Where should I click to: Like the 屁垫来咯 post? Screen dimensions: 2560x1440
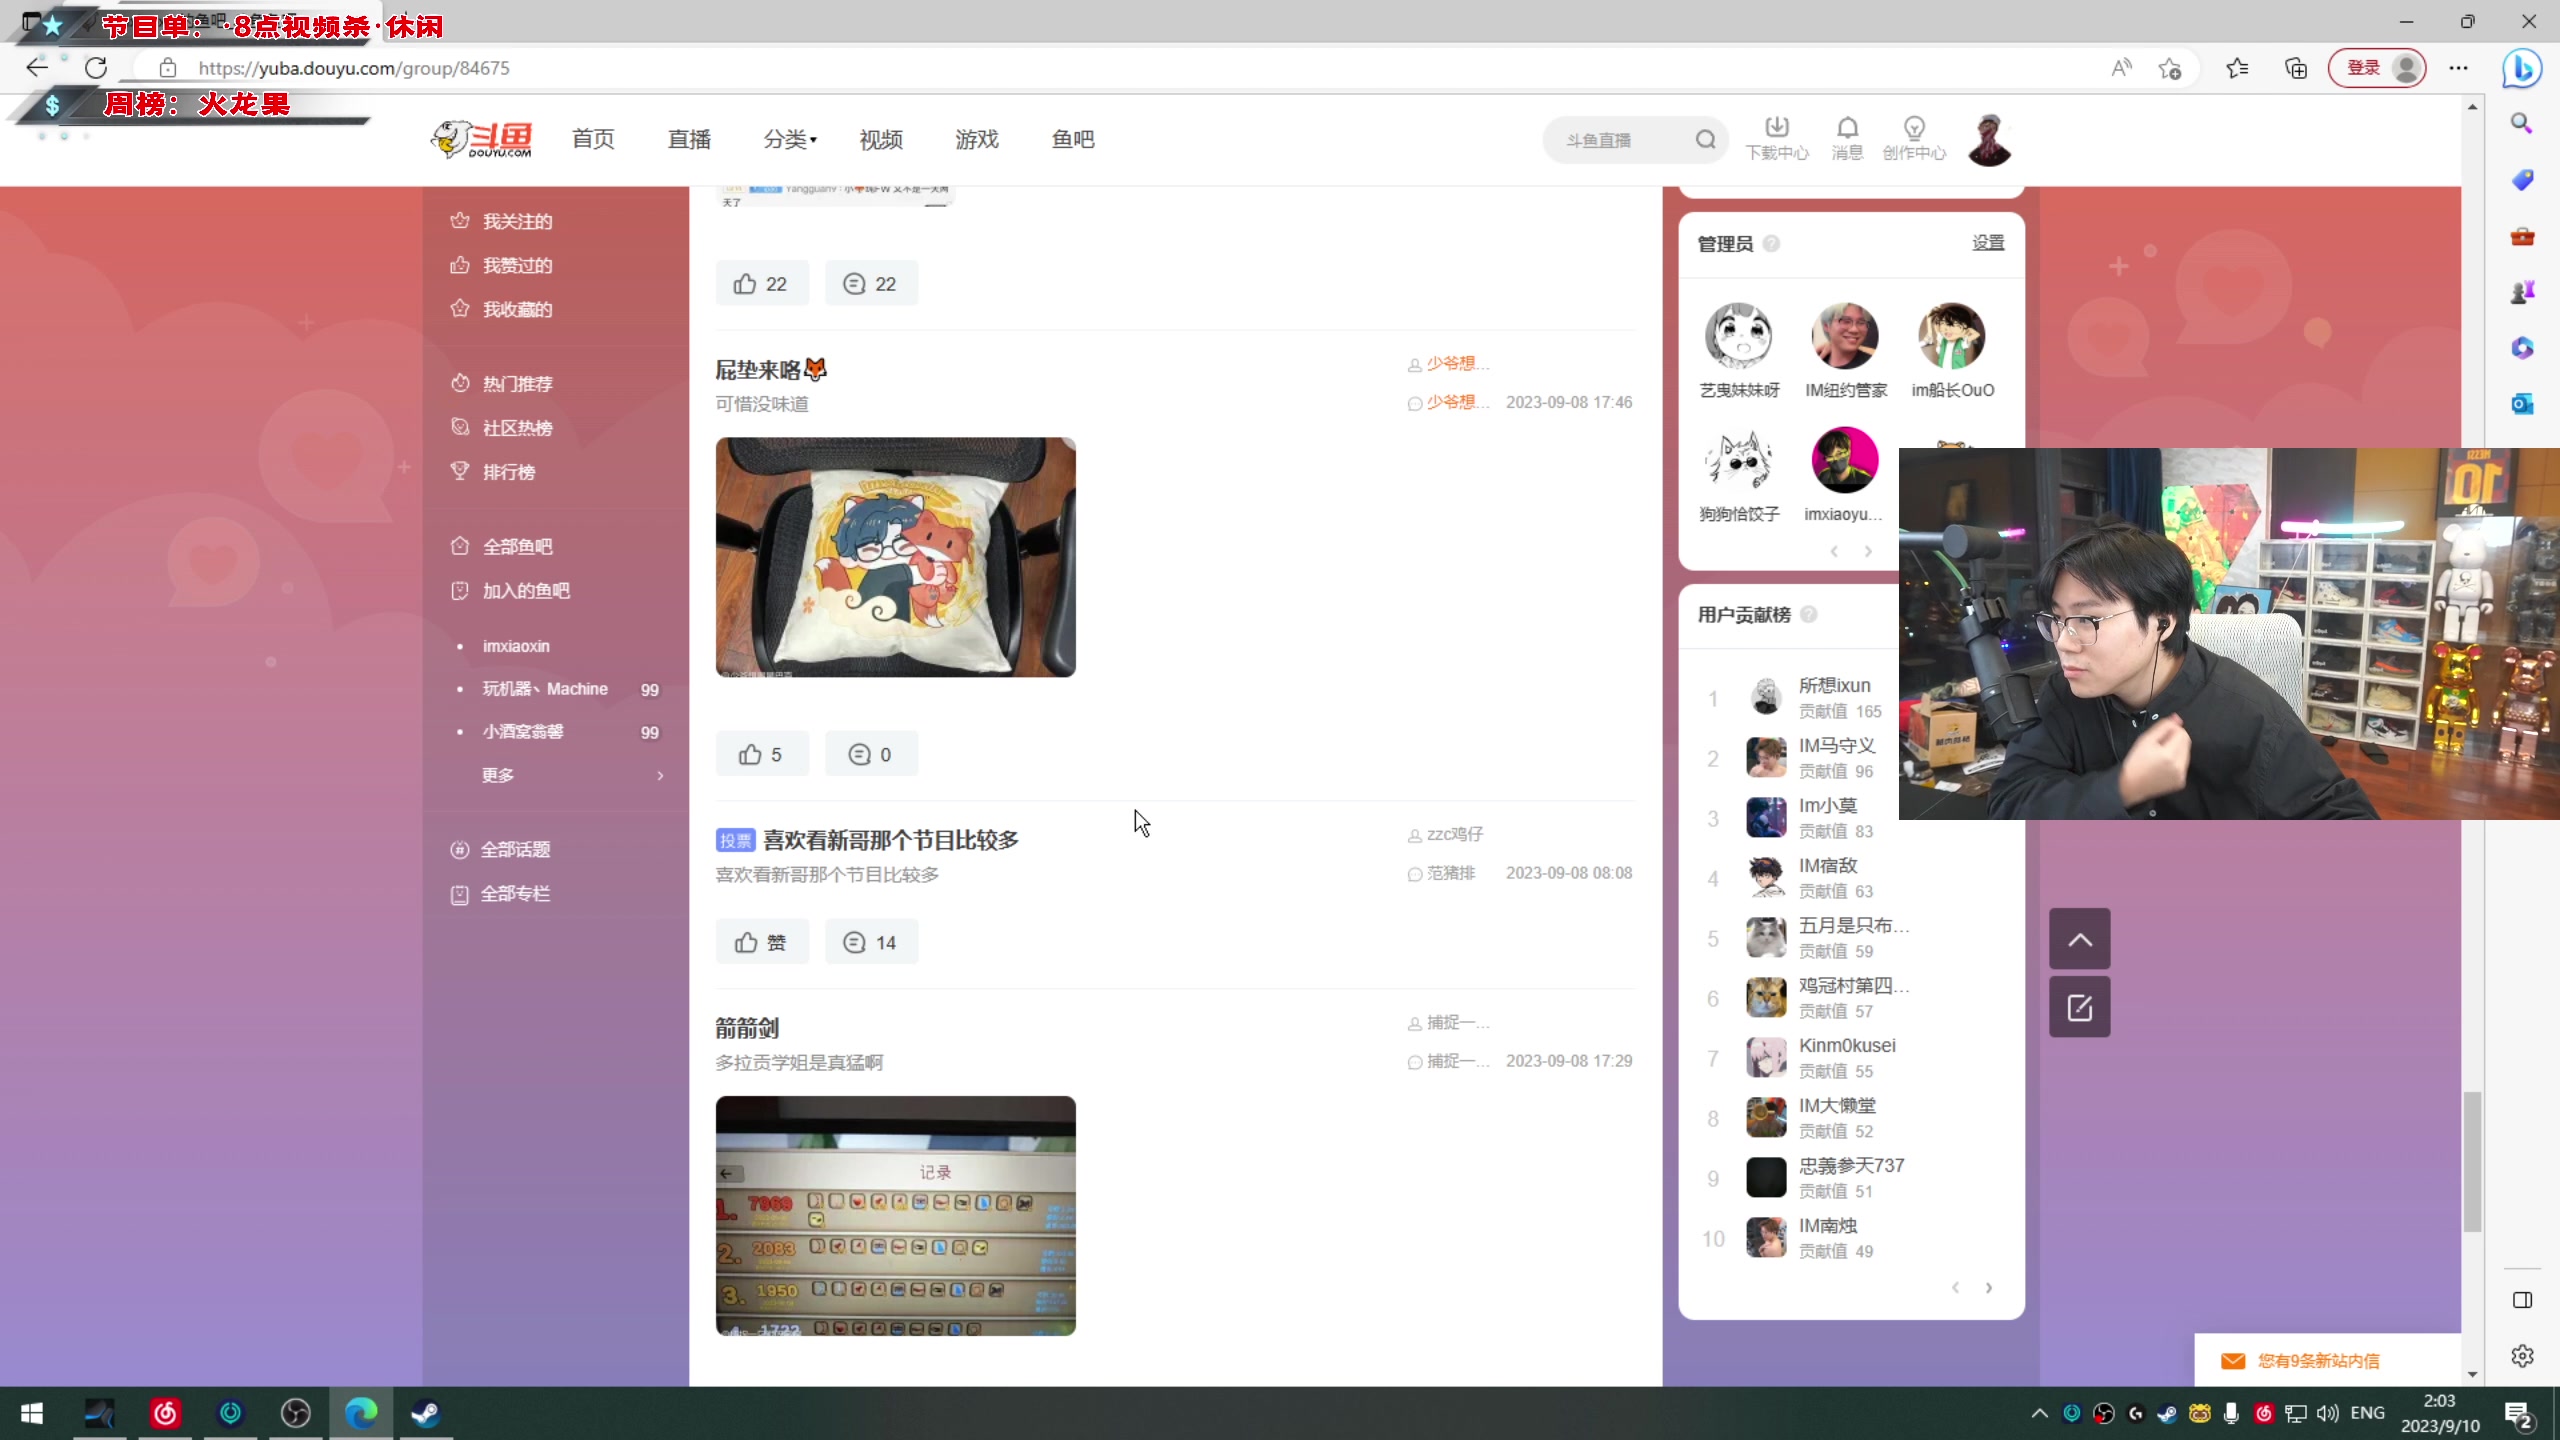coord(760,753)
